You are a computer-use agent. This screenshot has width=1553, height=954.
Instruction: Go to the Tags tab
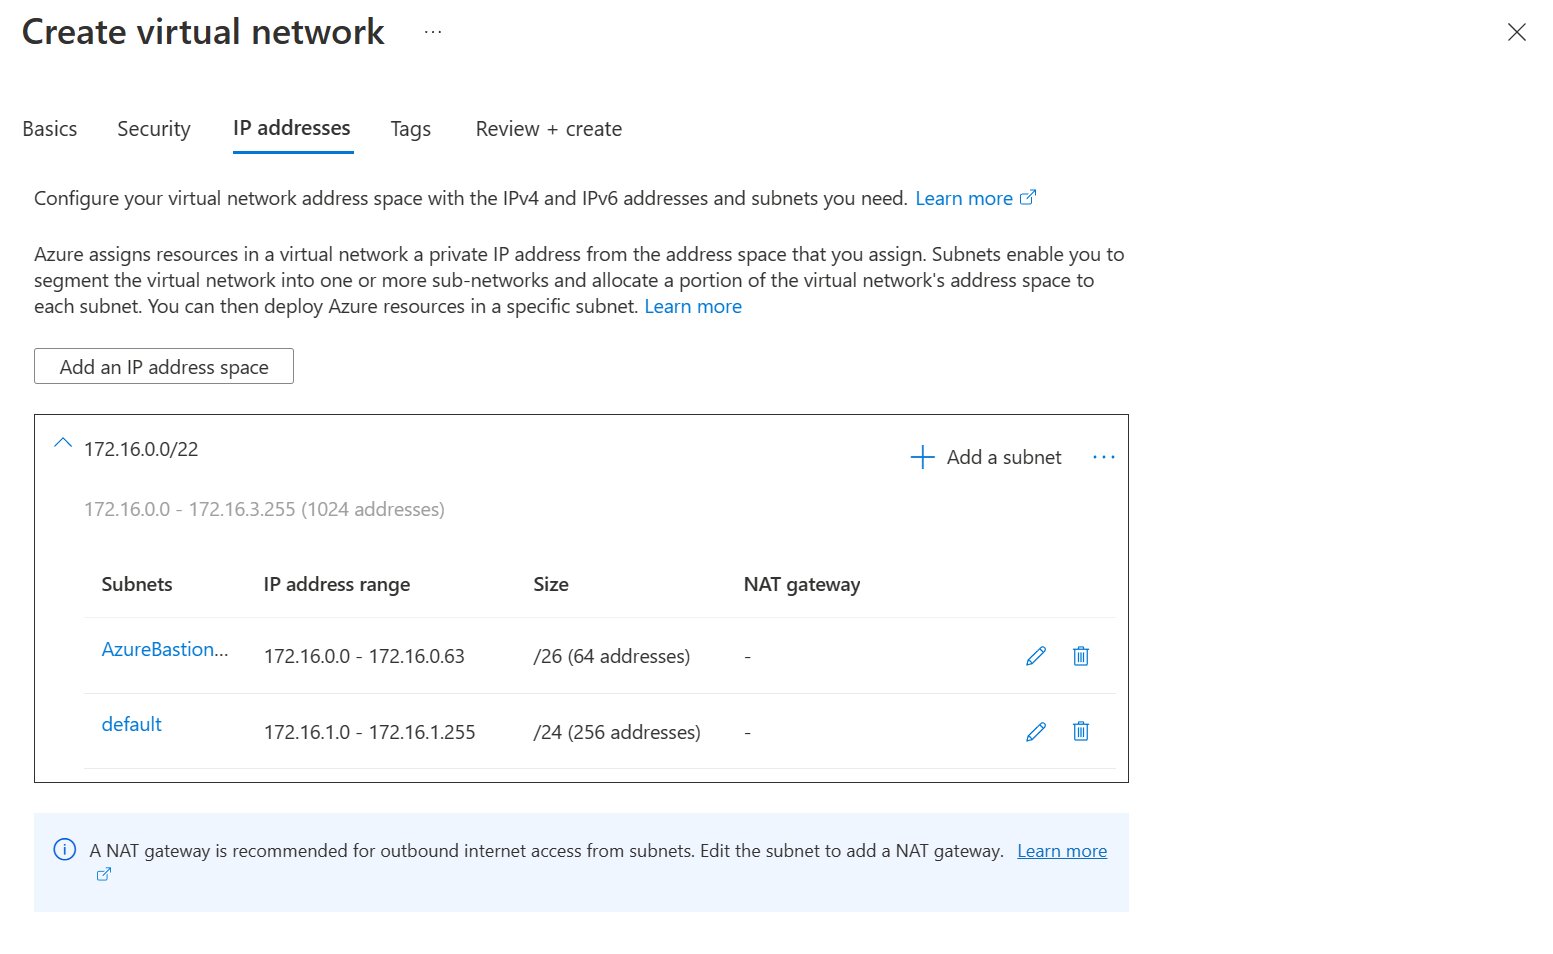pyautogui.click(x=410, y=129)
